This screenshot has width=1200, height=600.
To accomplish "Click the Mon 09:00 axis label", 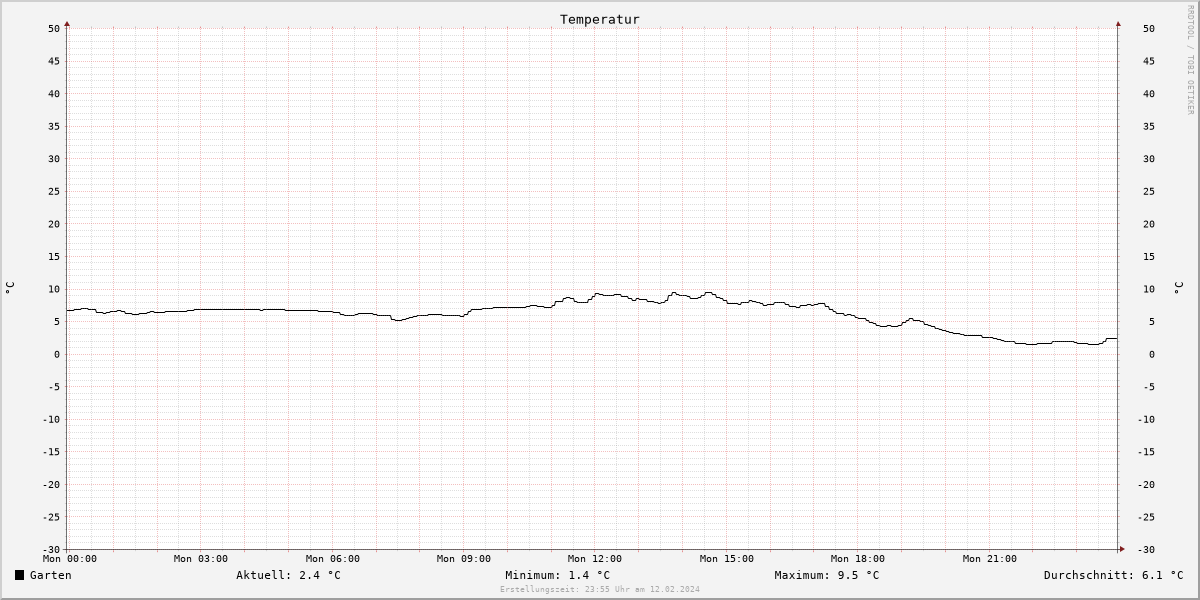I will click(x=464, y=559).
